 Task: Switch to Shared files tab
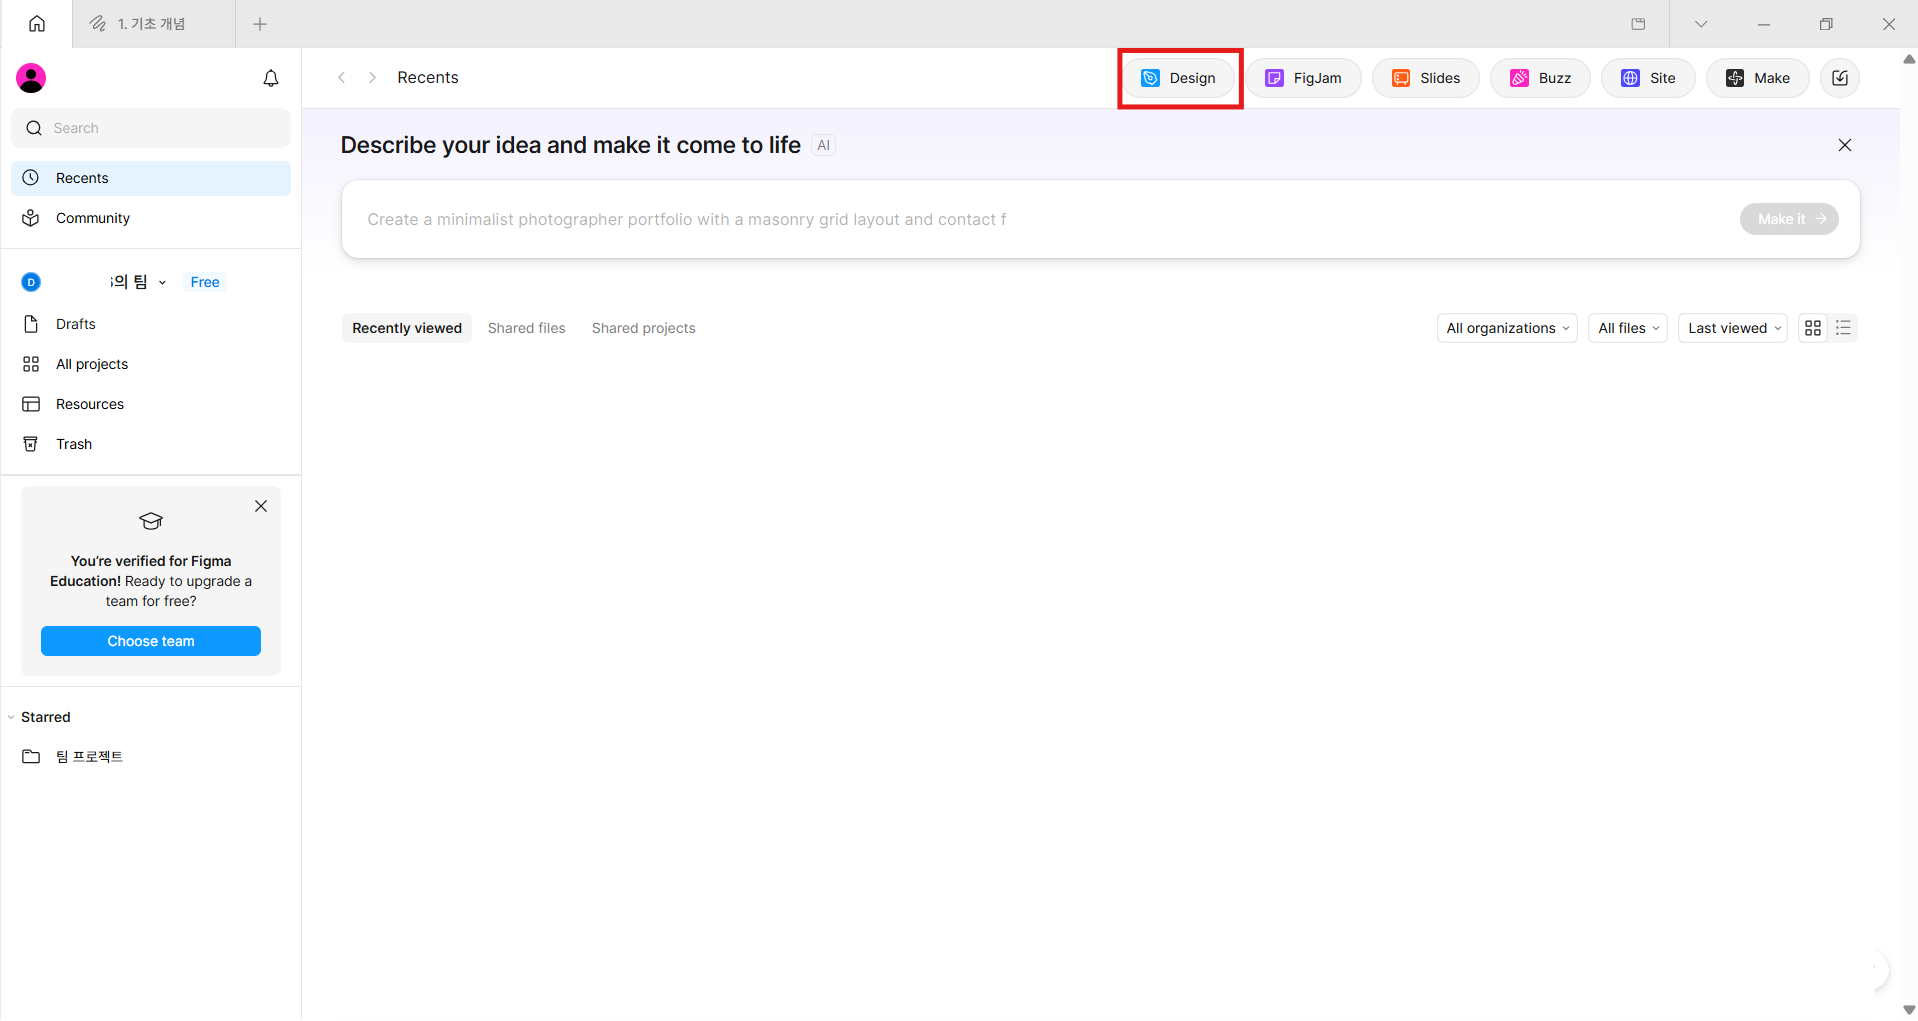(527, 328)
